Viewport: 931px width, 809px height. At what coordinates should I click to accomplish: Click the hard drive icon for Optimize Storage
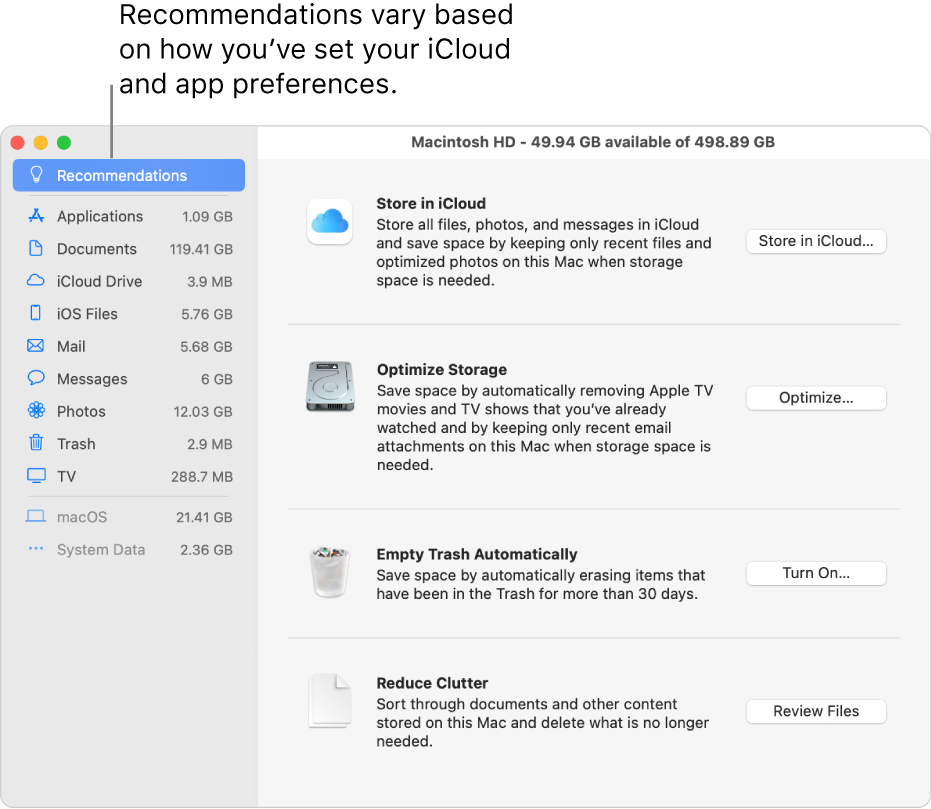click(x=329, y=387)
